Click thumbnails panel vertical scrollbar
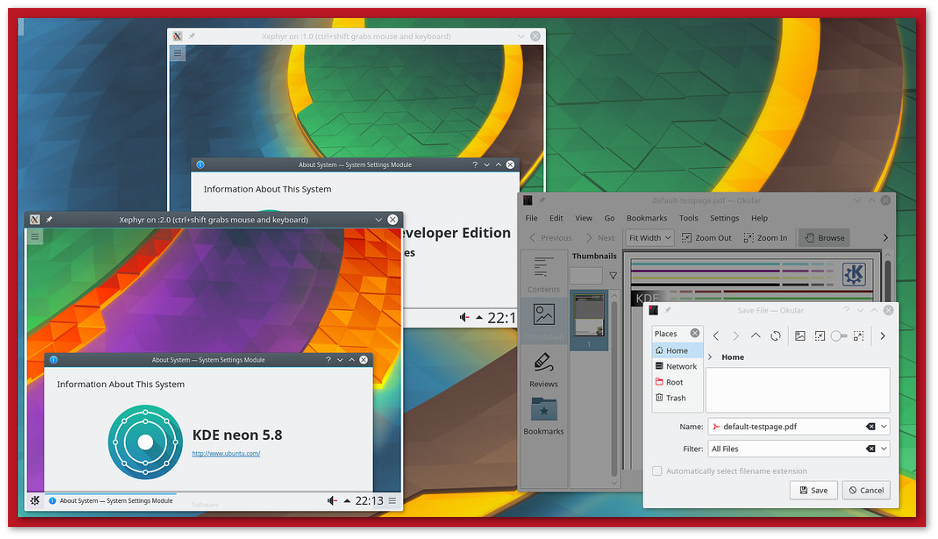938x539 pixels. pyautogui.click(x=614, y=389)
